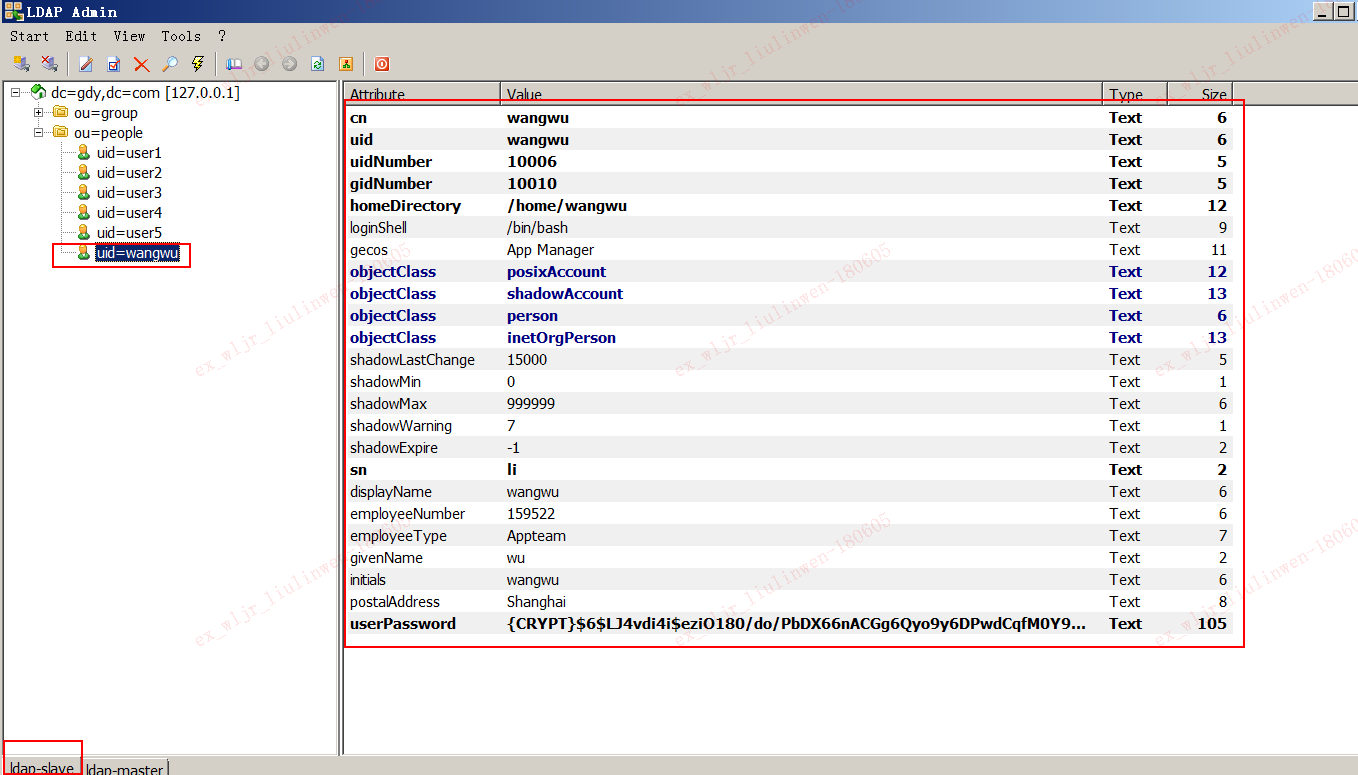Select the postalAddress value Shanghai

536,601
